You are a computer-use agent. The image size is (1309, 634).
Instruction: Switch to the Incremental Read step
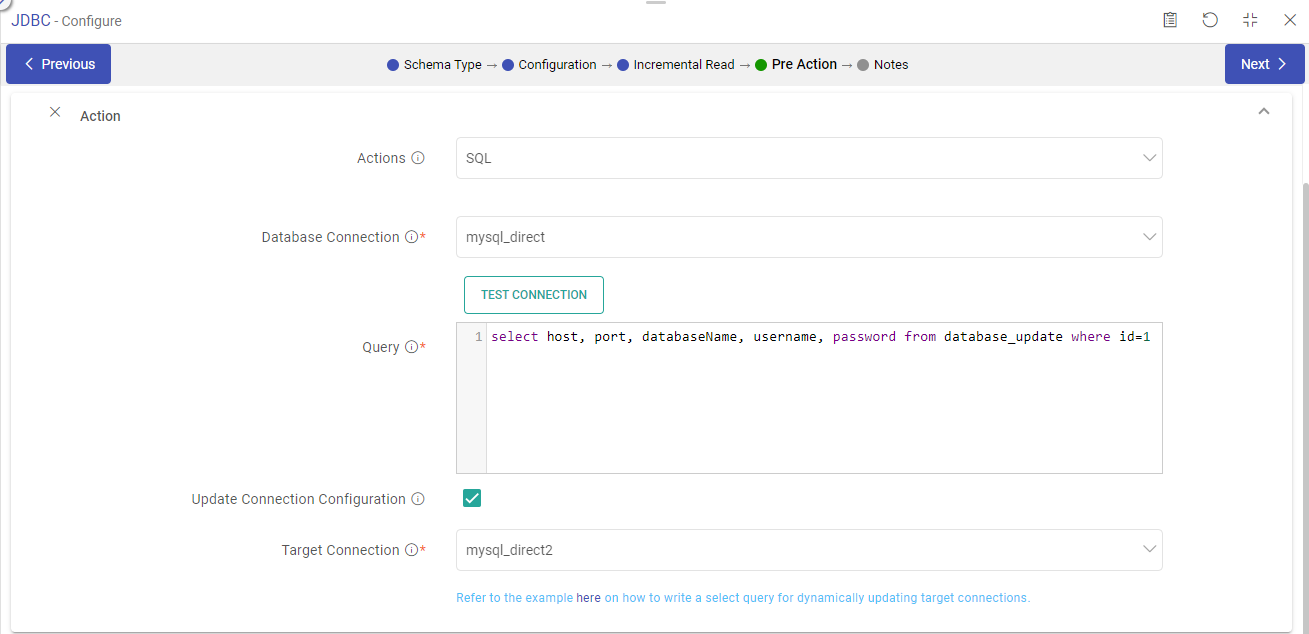(x=687, y=64)
